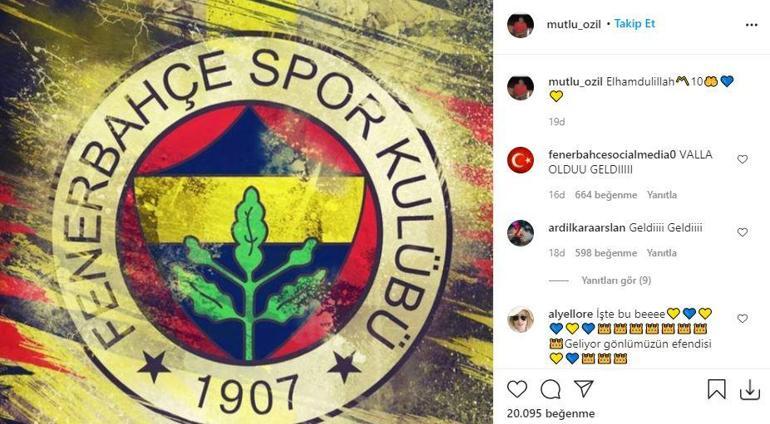This screenshot has height=424, width=770.
Task: Reply to ardilkaraarslan's comment via Yanıtla
Action: click(661, 253)
